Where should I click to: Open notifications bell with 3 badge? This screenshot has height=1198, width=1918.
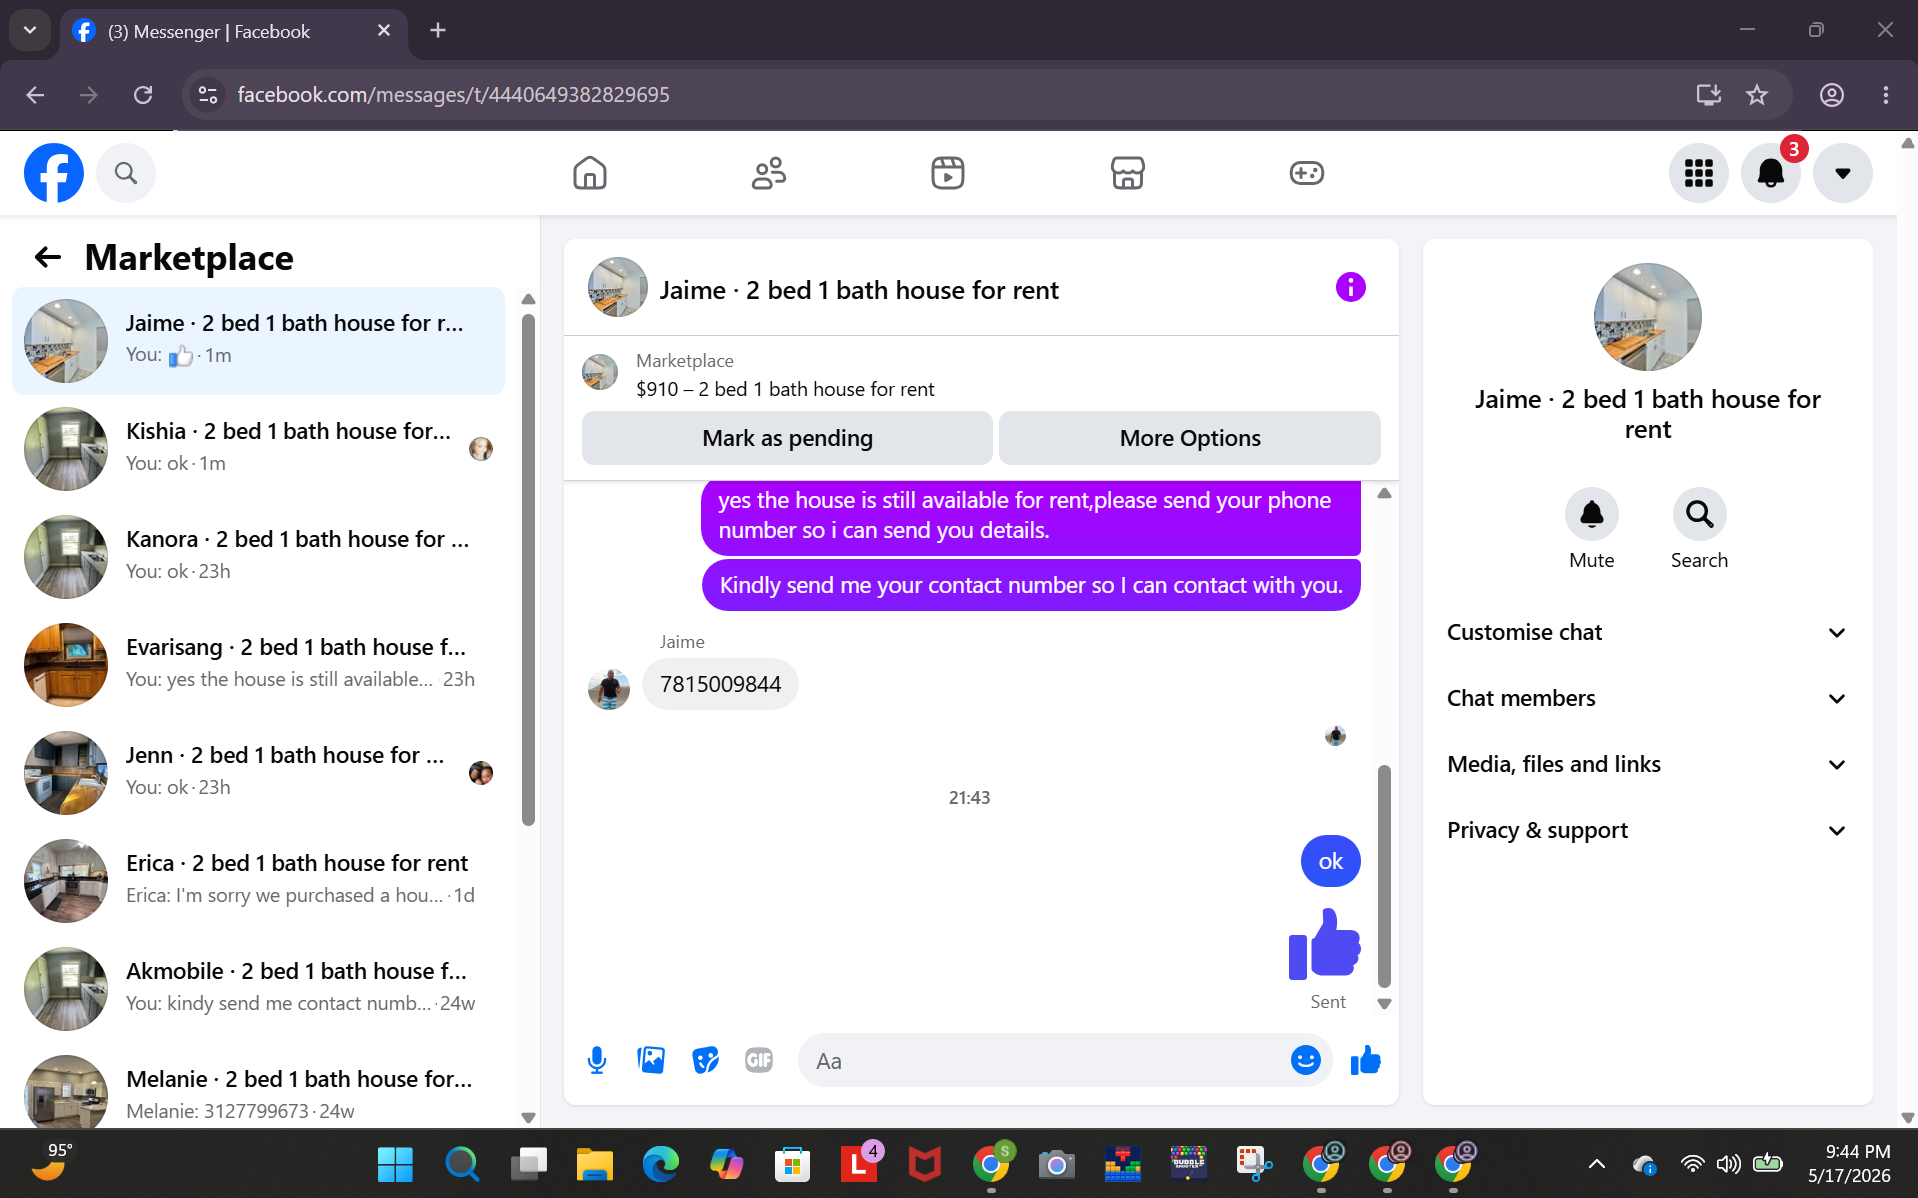(x=1771, y=173)
